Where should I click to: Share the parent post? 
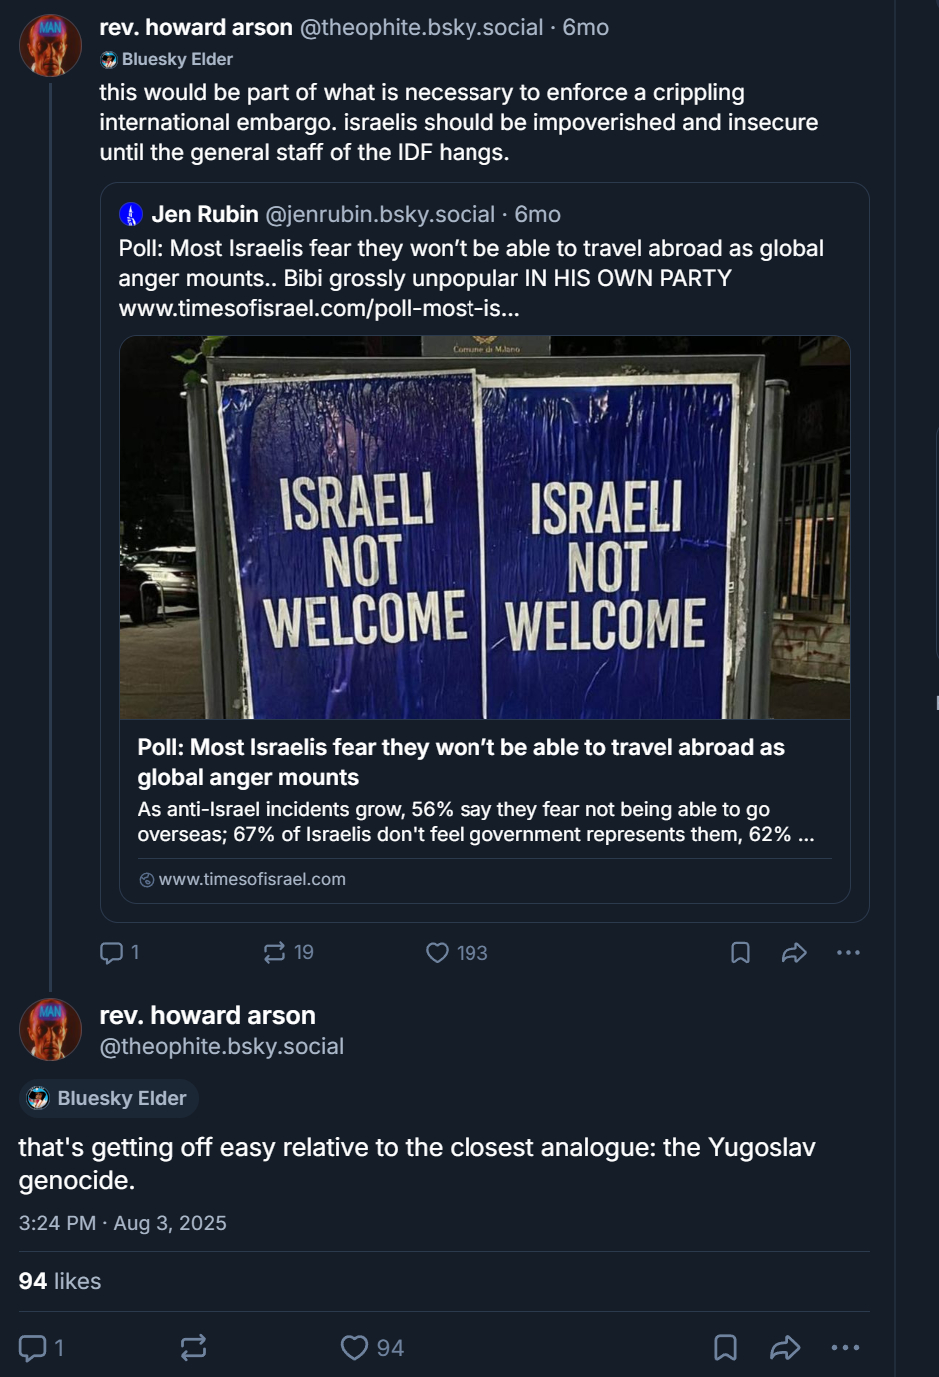tap(794, 953)
